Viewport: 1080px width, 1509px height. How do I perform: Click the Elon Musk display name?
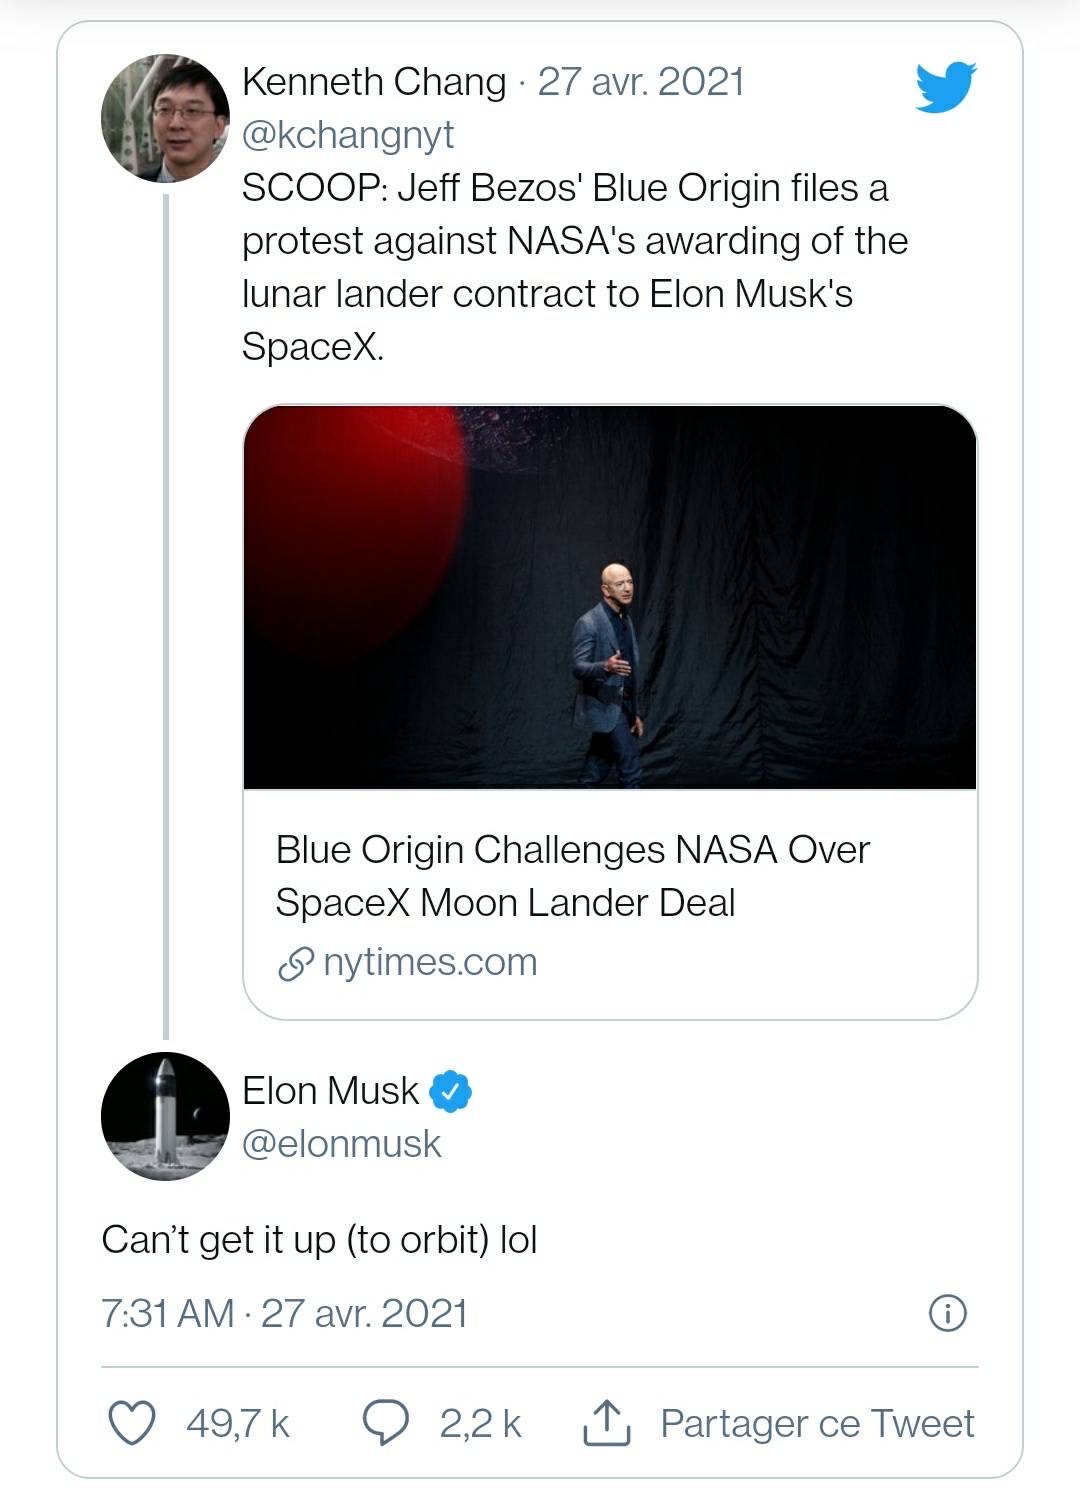pyautogui.click(x=330, y=1091)
